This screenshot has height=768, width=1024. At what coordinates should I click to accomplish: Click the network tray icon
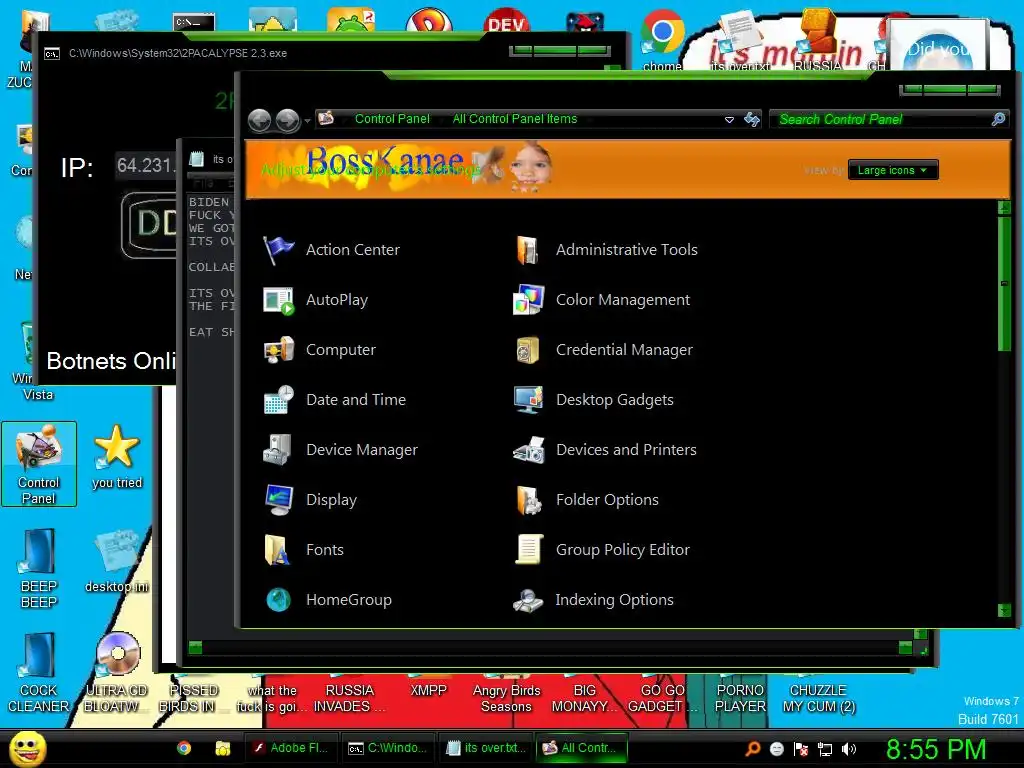(825, 749)
